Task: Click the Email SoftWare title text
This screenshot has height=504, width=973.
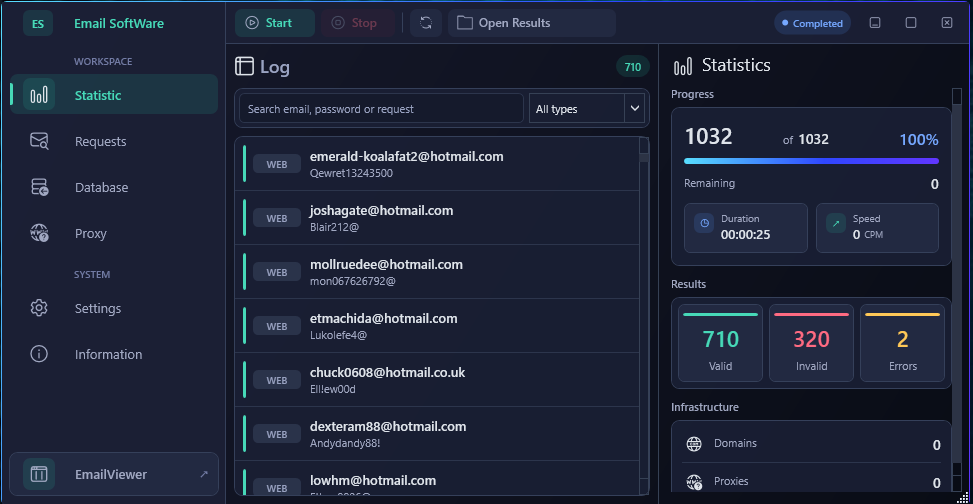Action: tap(119, 24)
